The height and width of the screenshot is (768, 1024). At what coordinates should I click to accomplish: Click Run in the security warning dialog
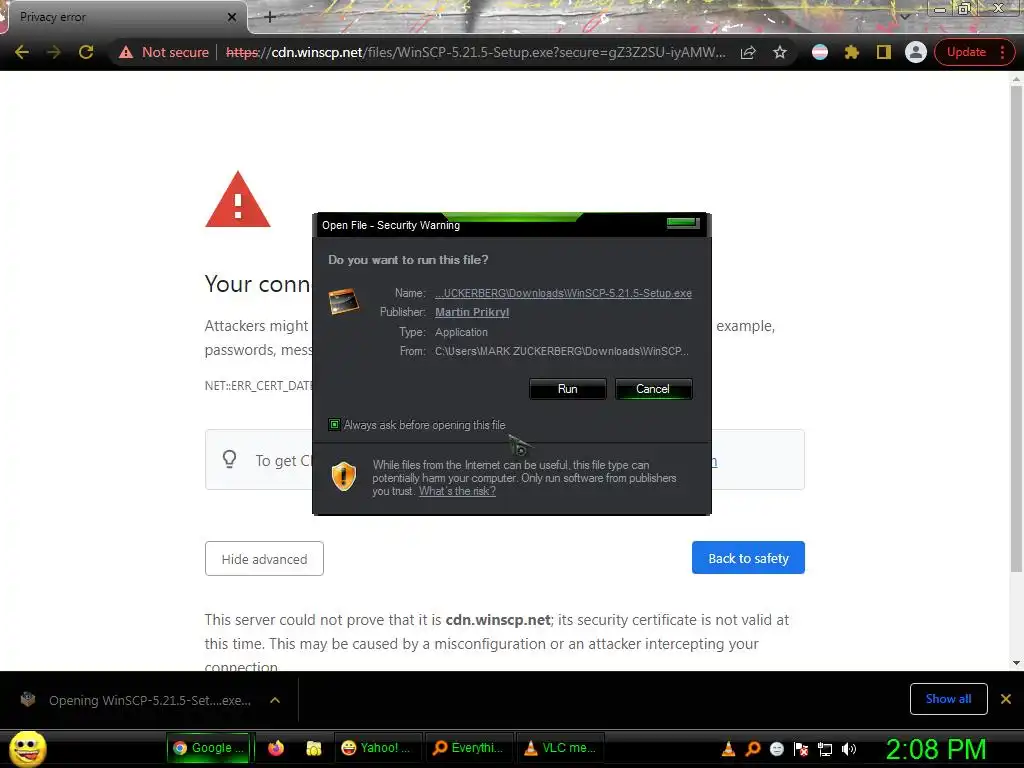[568, 389]
